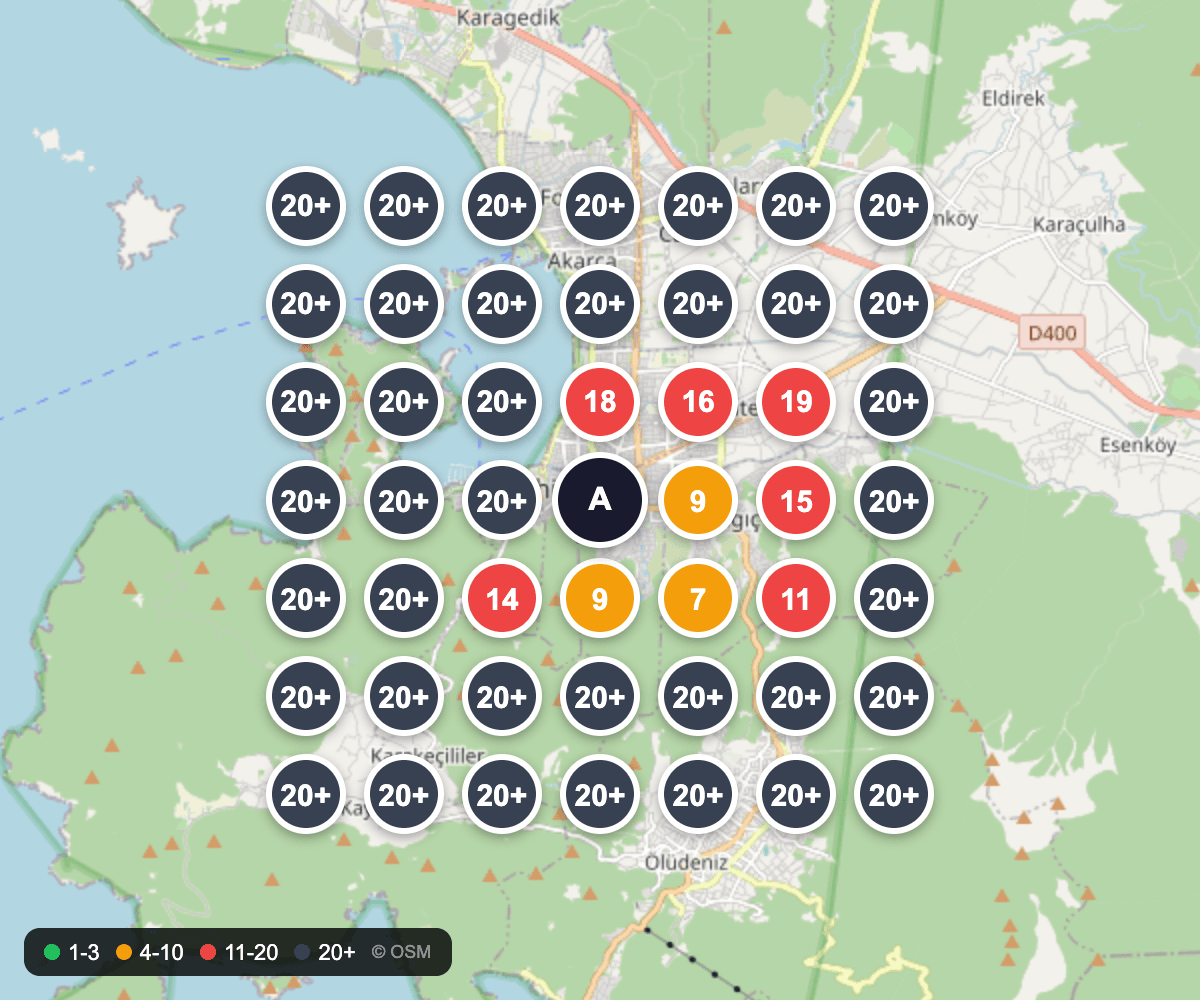
Task: Click the orange 9 marker right of A
Action: 698,500
